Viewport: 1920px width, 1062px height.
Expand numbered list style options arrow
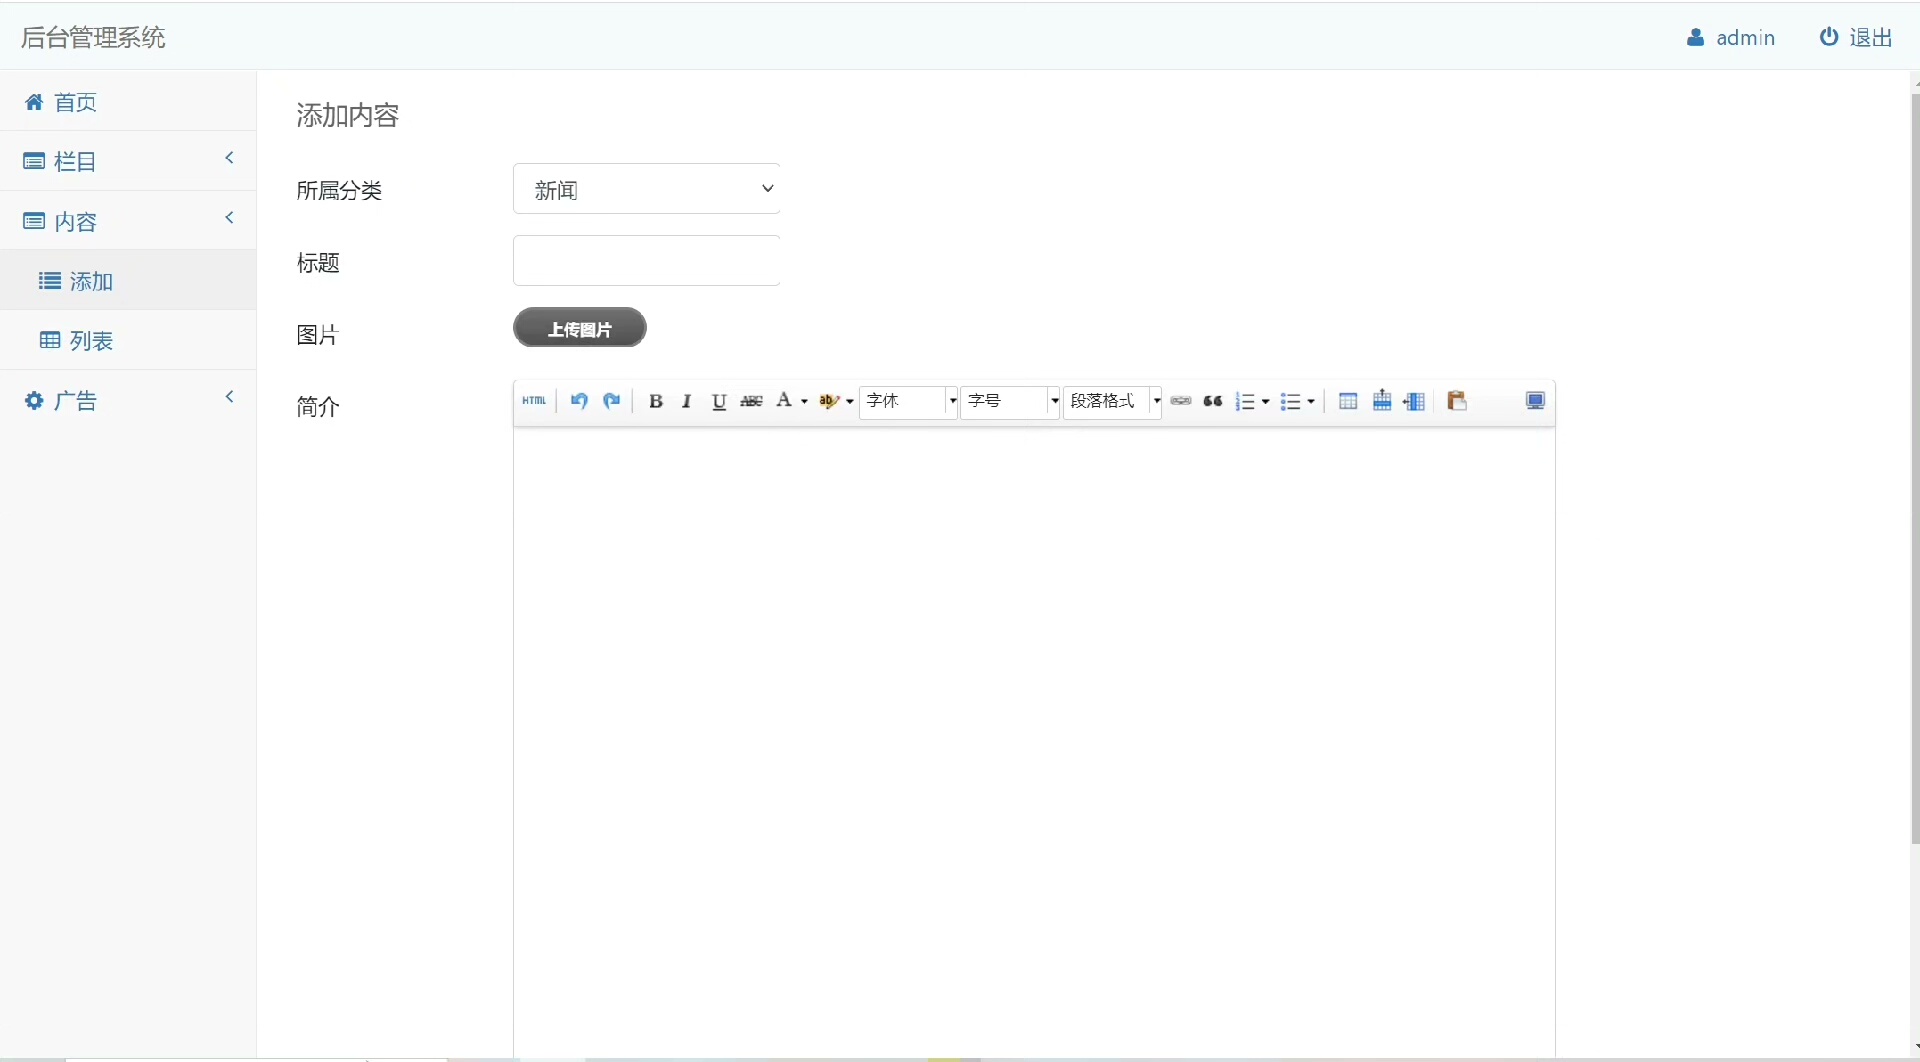pos(1266,402)
